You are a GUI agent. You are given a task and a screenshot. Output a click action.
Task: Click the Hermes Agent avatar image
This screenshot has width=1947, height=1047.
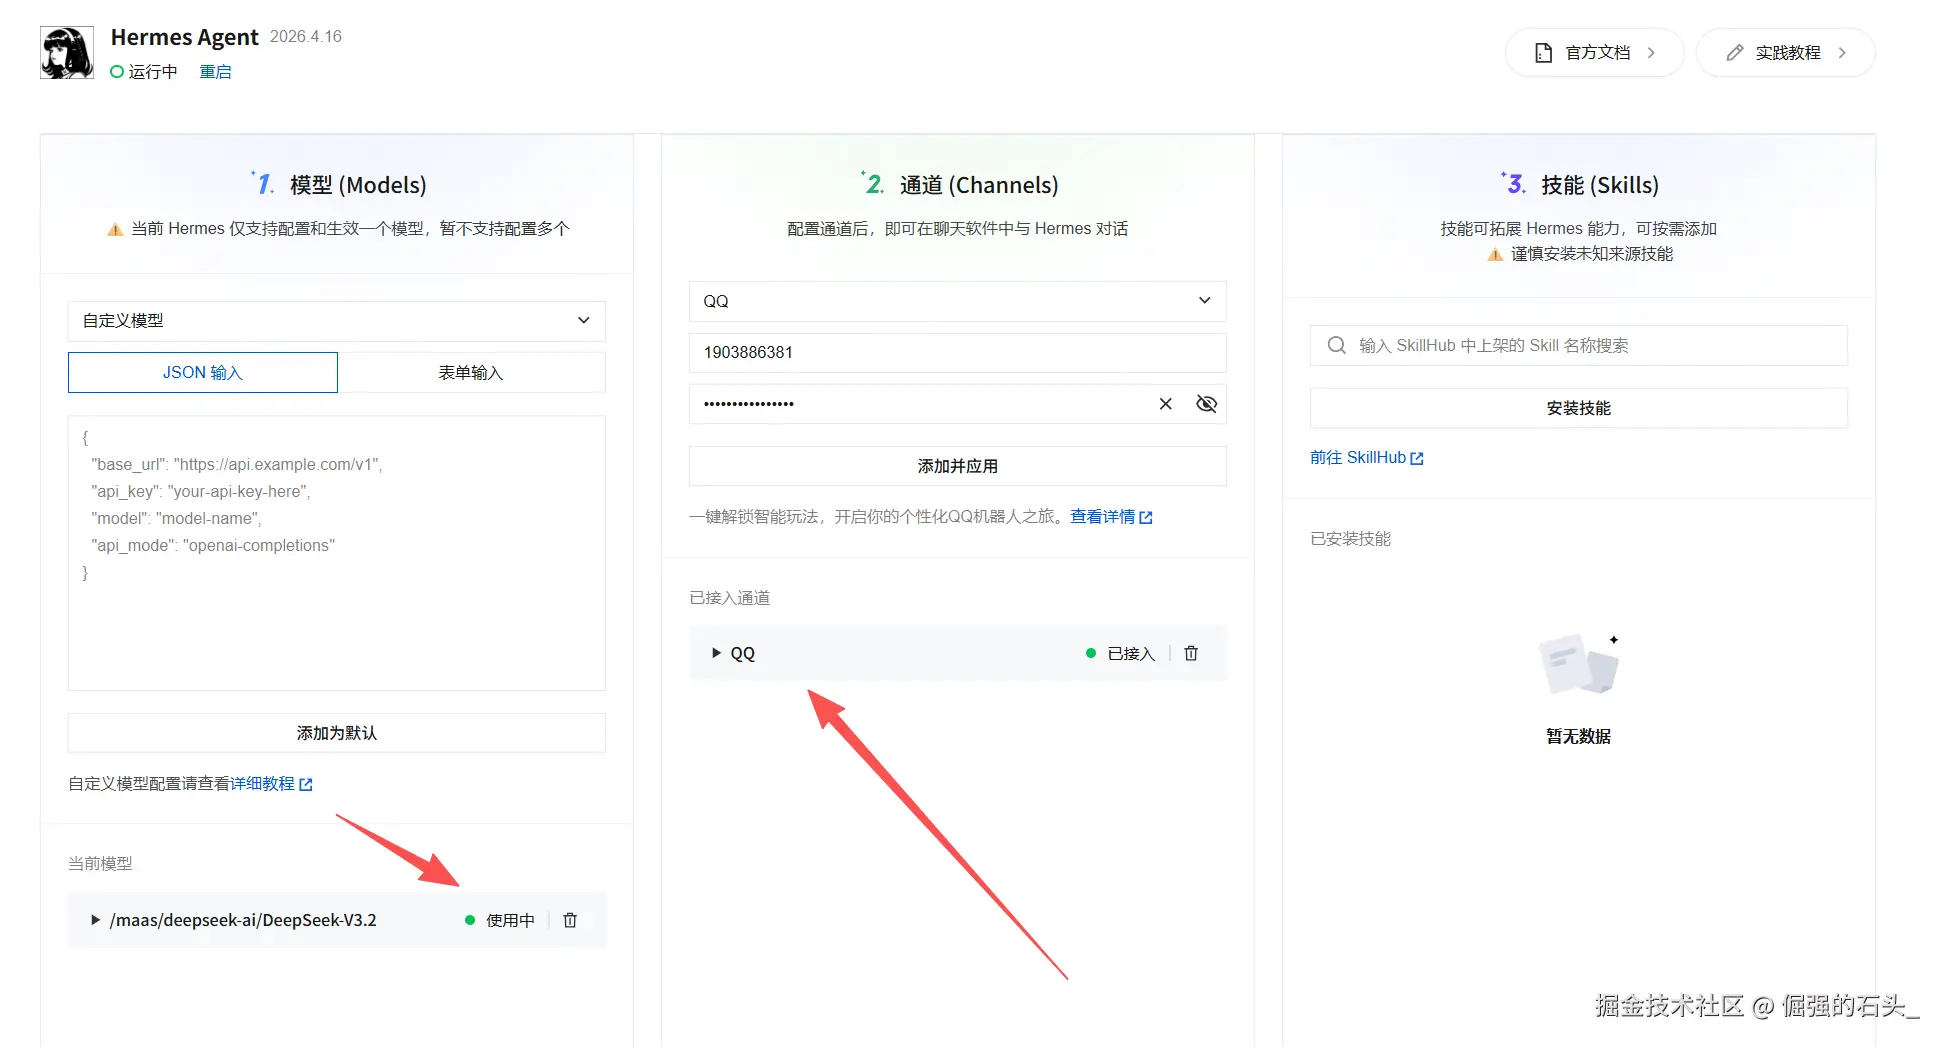pos(67,53)
